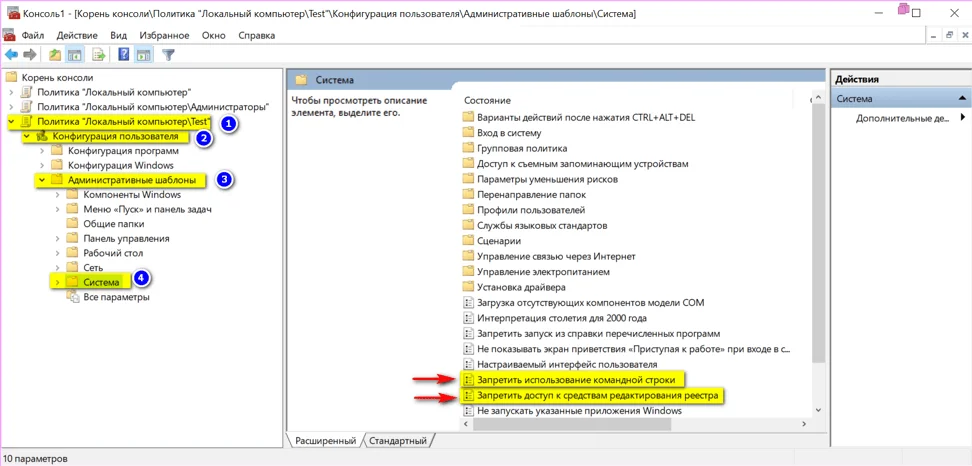Switch to the "Расширенный" tab

[325, 441]
